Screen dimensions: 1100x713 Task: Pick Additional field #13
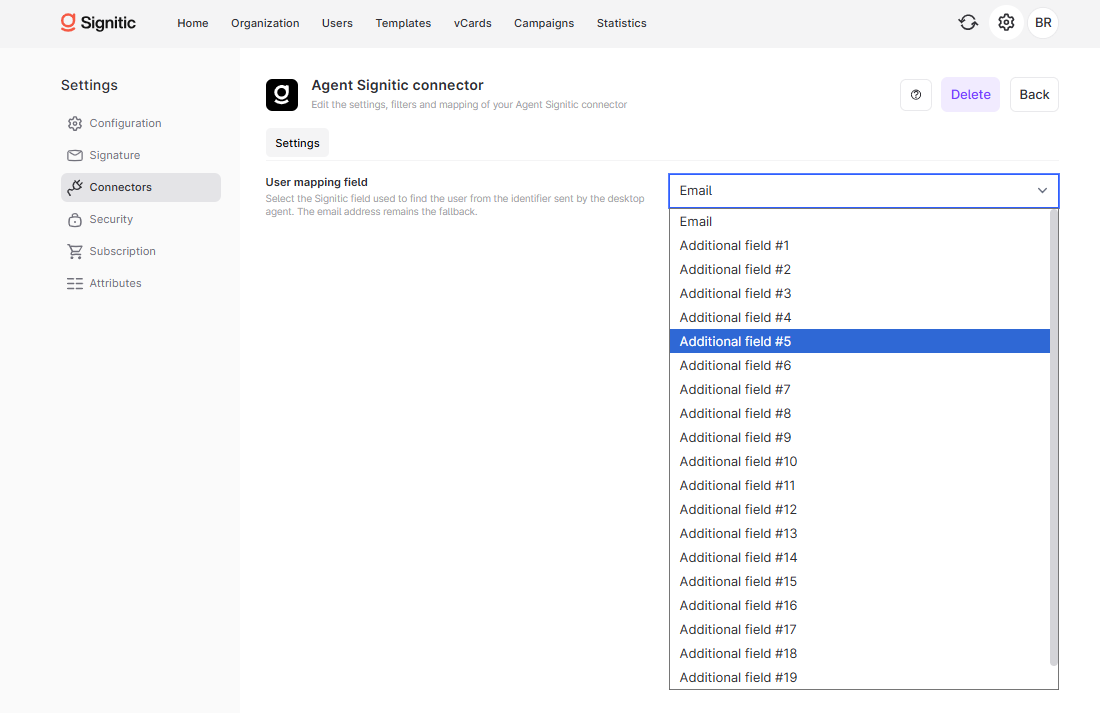click(x=859, y=533)
